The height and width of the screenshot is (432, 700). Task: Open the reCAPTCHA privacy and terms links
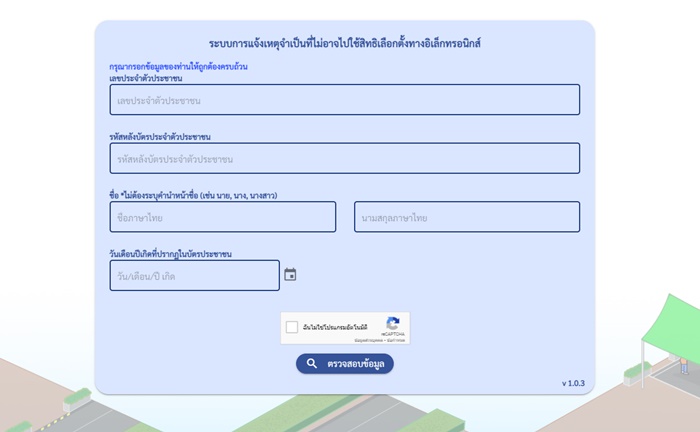point(379,340)
